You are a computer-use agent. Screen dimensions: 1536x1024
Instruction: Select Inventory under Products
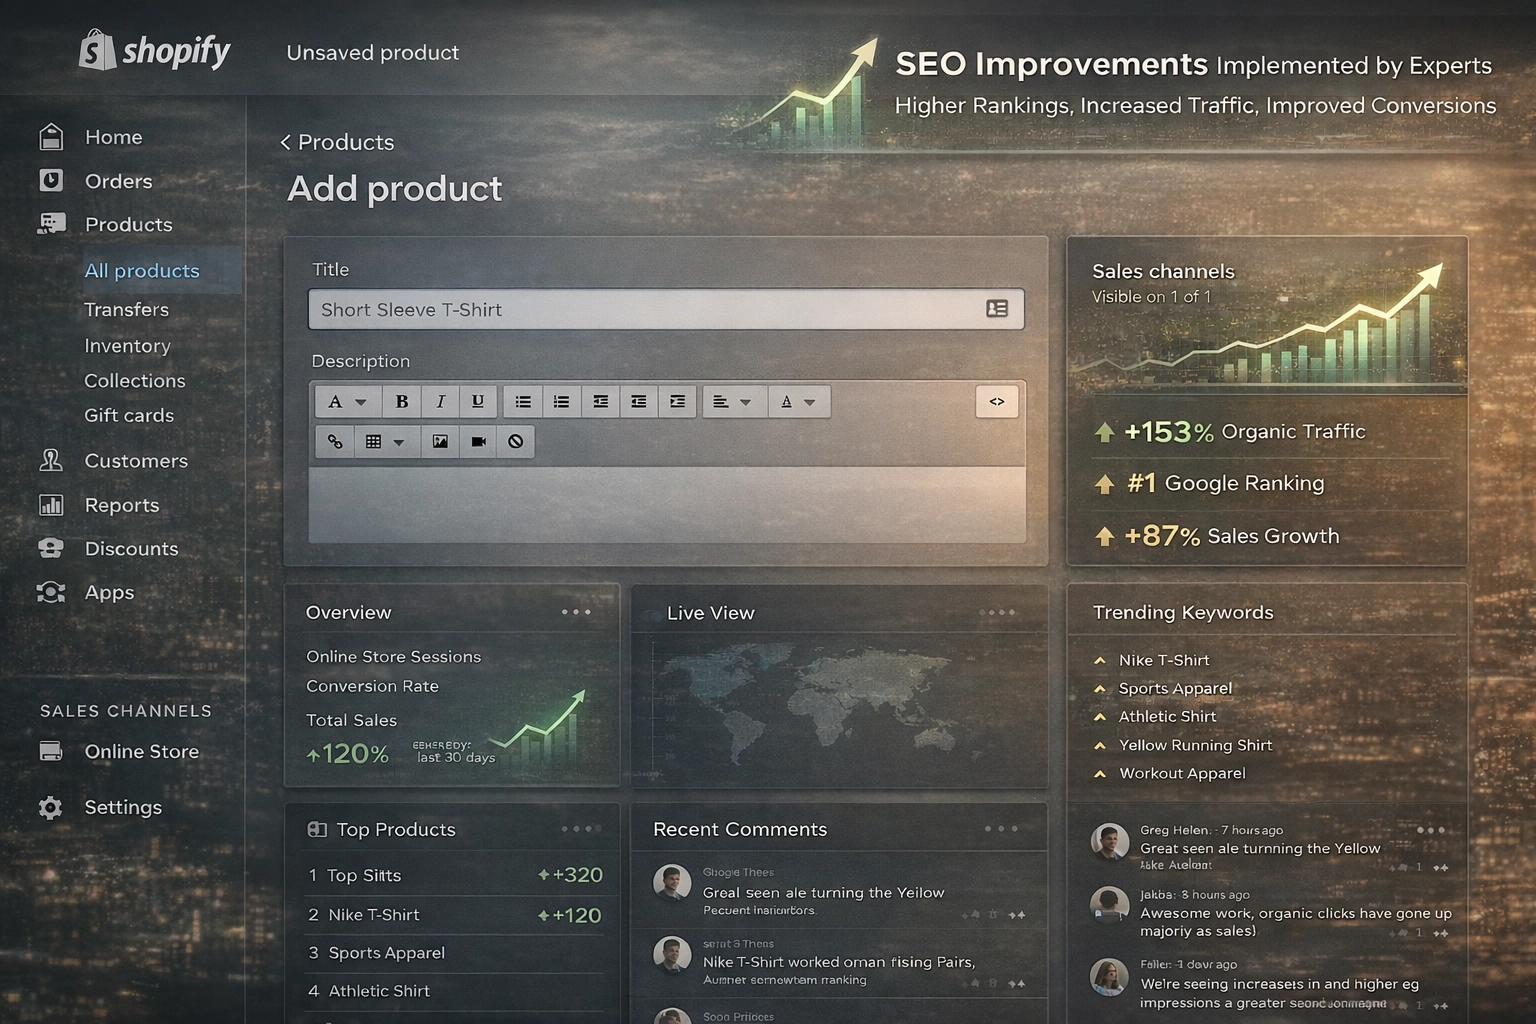[x=127, y=346]
